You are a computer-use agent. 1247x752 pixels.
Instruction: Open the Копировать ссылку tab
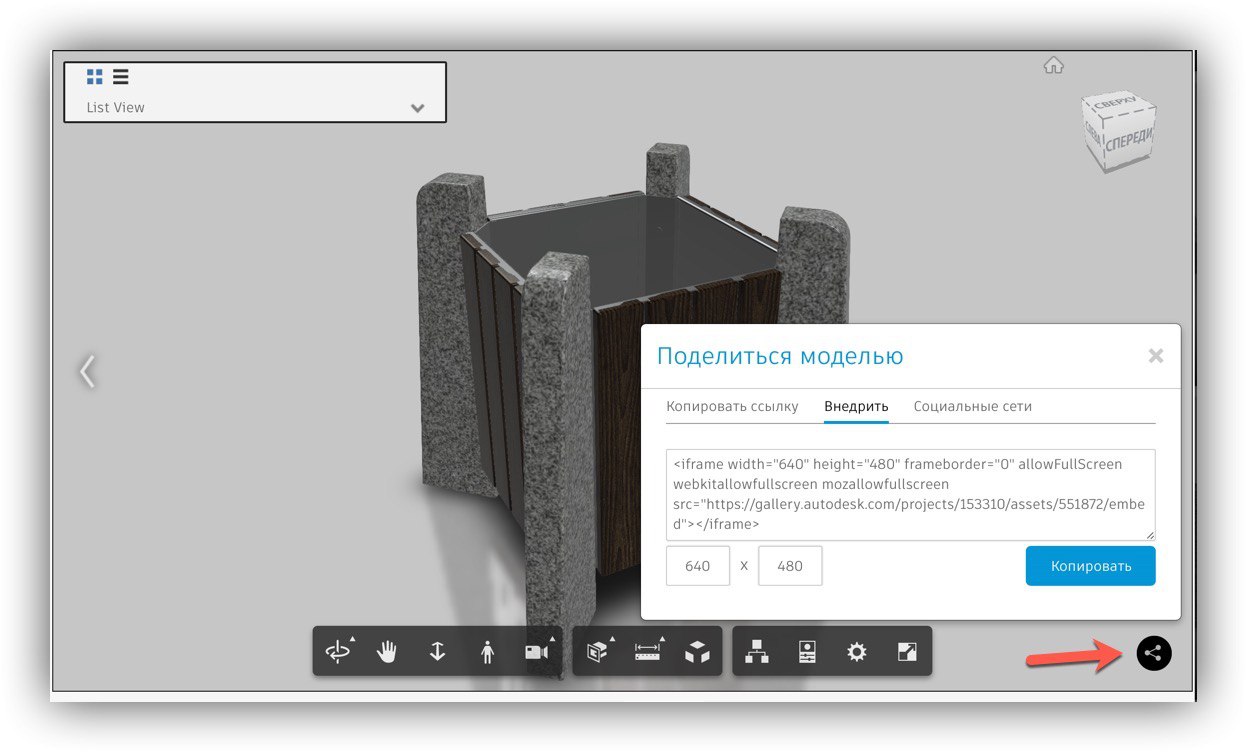(733, 406)
